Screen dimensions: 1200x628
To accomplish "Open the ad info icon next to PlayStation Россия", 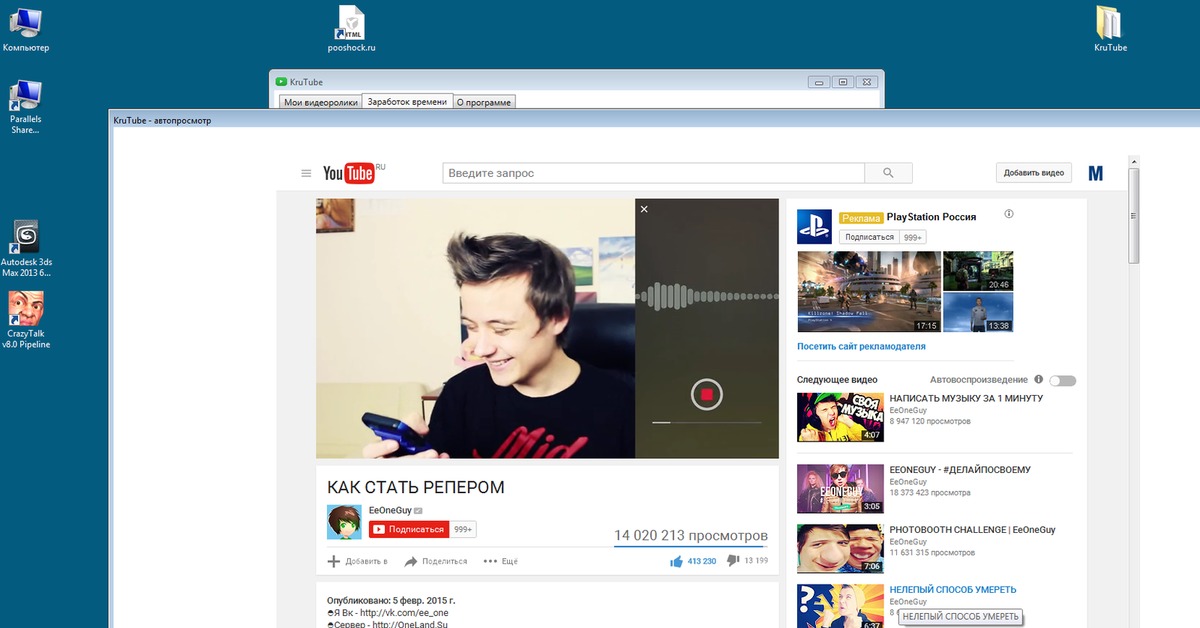I will pyautogui.click(x=1009, y=214).
